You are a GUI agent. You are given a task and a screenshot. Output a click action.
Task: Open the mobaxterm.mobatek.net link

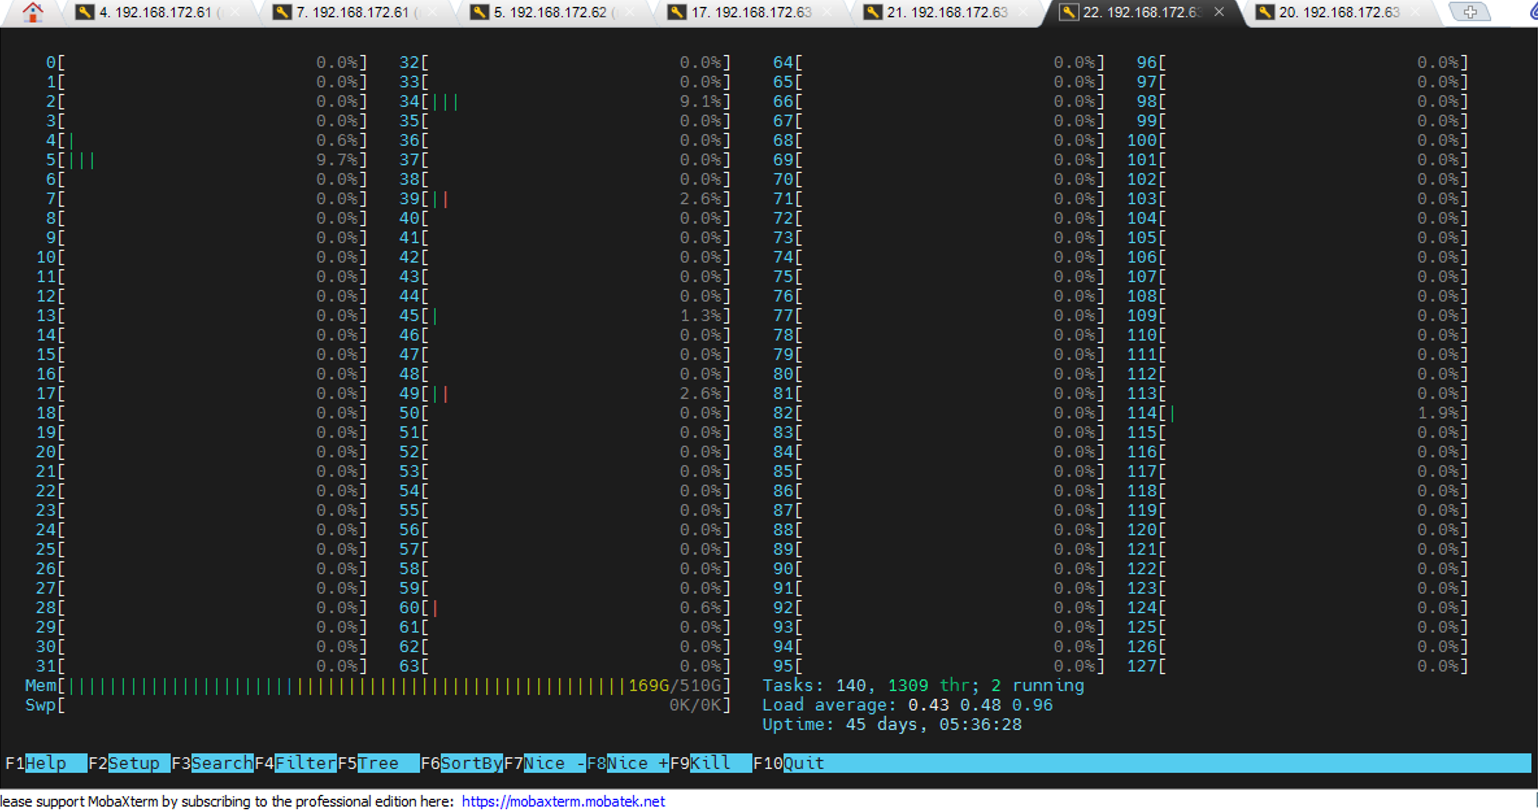pos(563,801)
